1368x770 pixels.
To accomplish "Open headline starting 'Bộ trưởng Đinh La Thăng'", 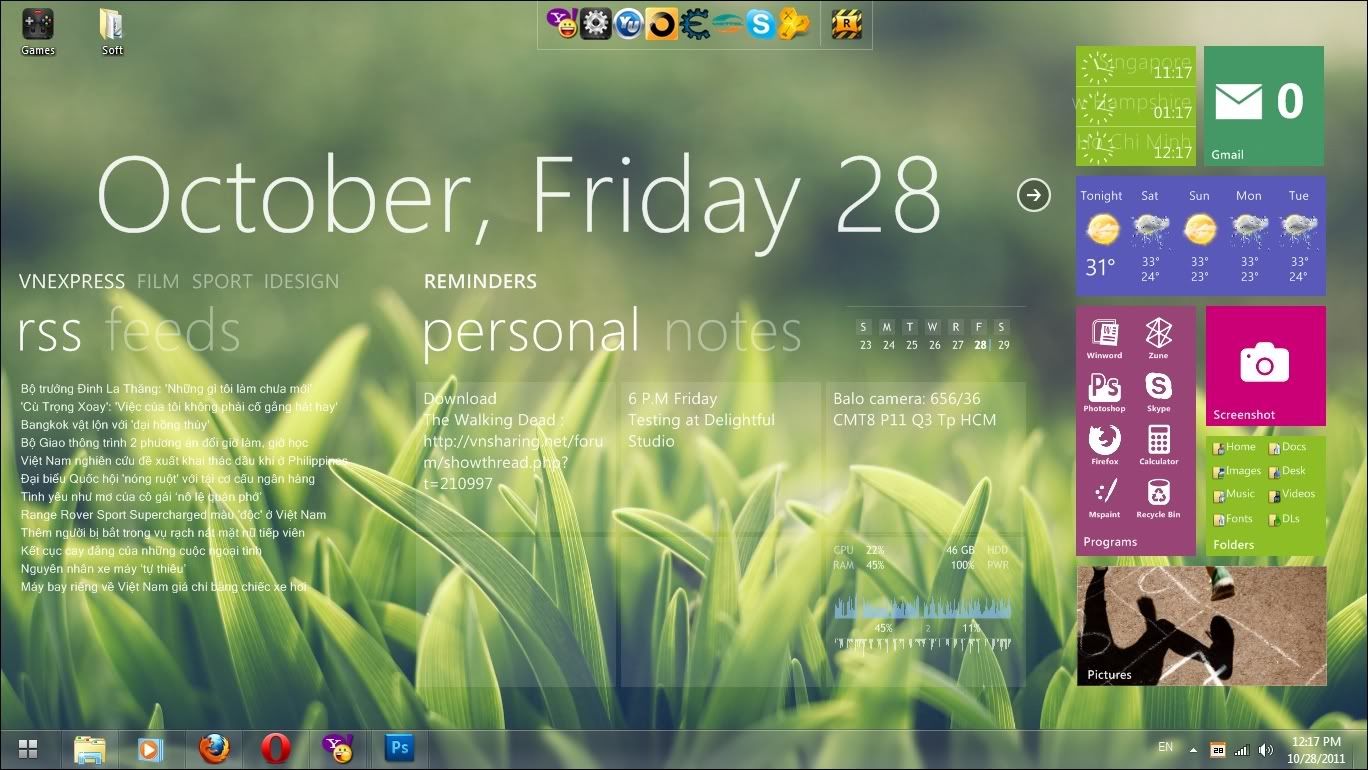I will click(x=166, y=389).
